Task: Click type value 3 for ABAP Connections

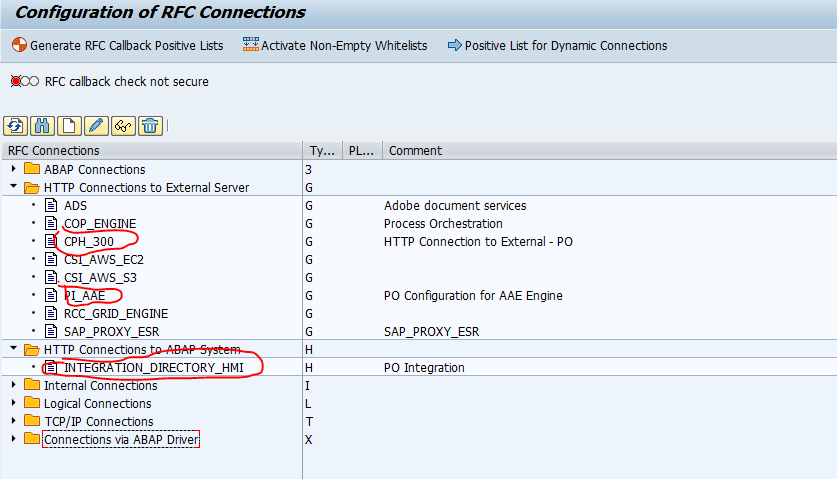Action: pos(309,169)
